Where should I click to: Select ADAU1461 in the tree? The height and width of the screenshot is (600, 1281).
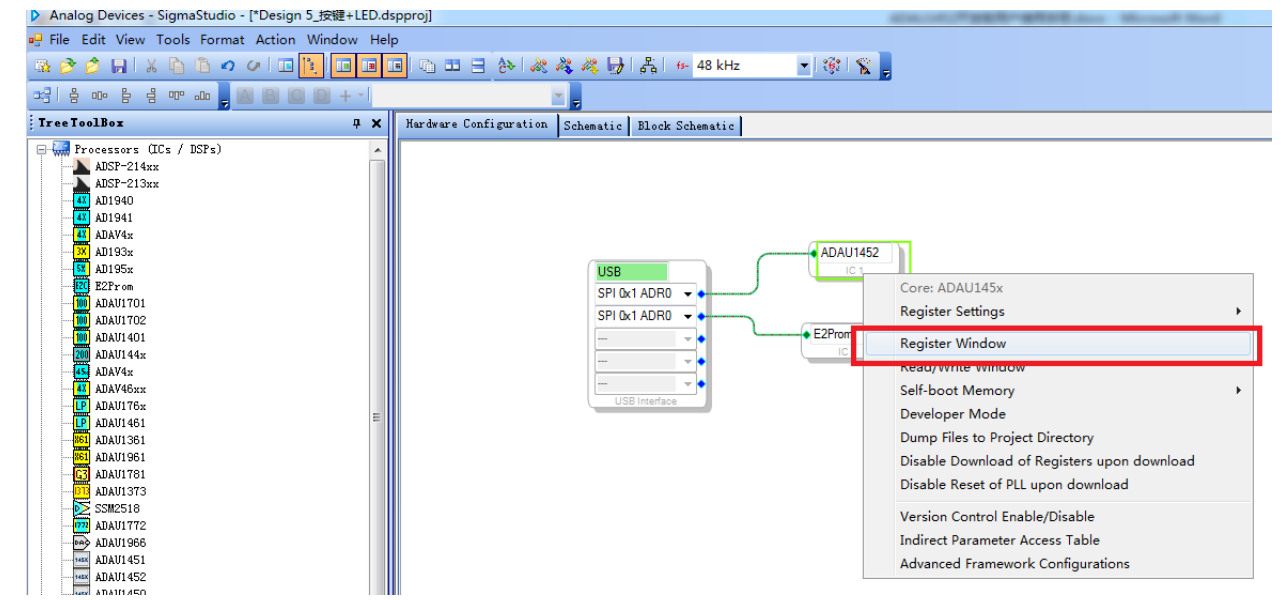tap(120, 423)
